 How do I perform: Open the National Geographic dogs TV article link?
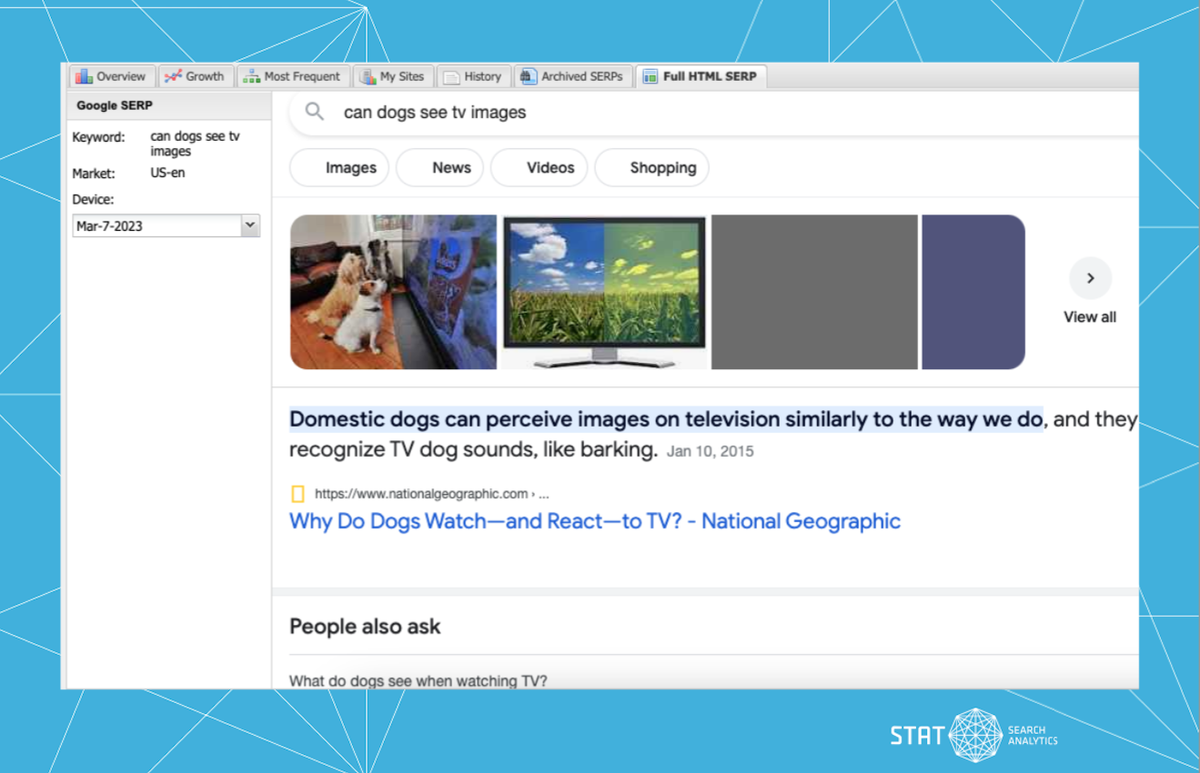pos(594,521)
